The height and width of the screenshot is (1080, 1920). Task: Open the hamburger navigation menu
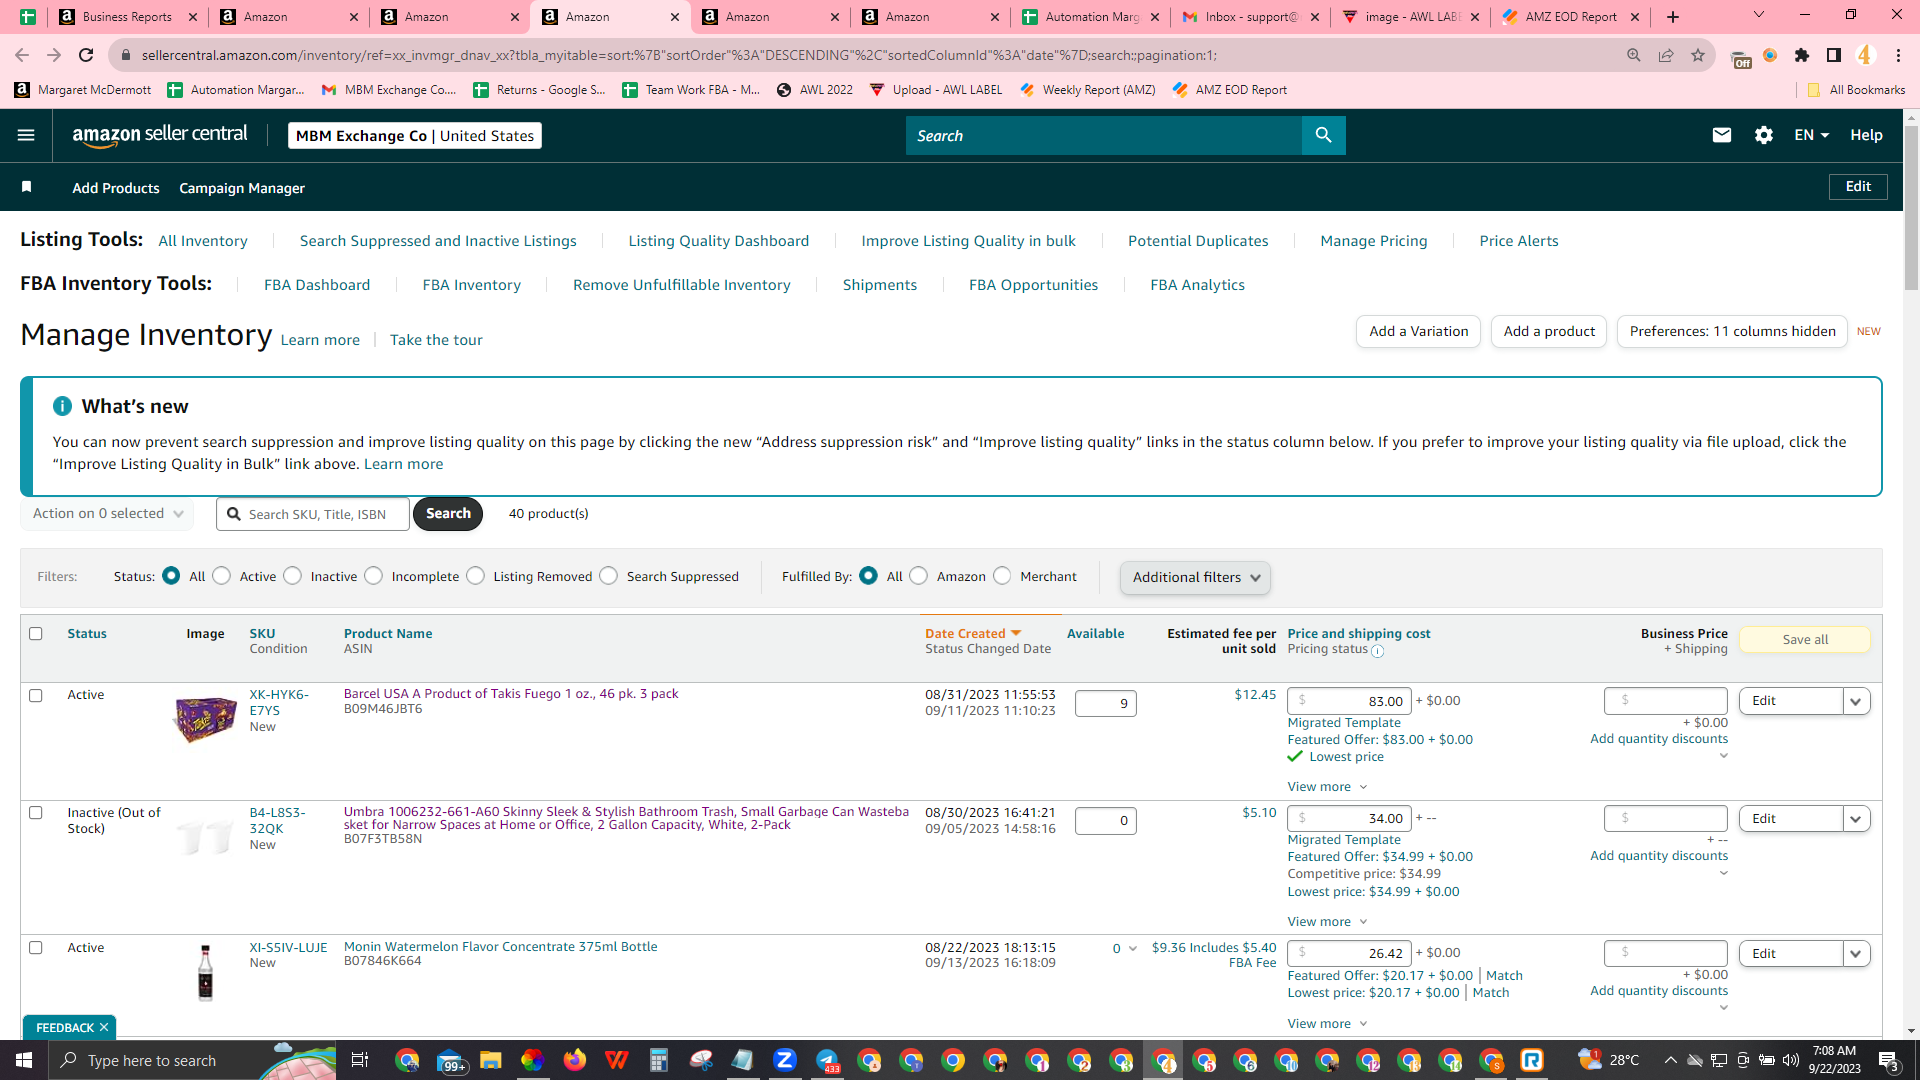(x=26, y=135)
